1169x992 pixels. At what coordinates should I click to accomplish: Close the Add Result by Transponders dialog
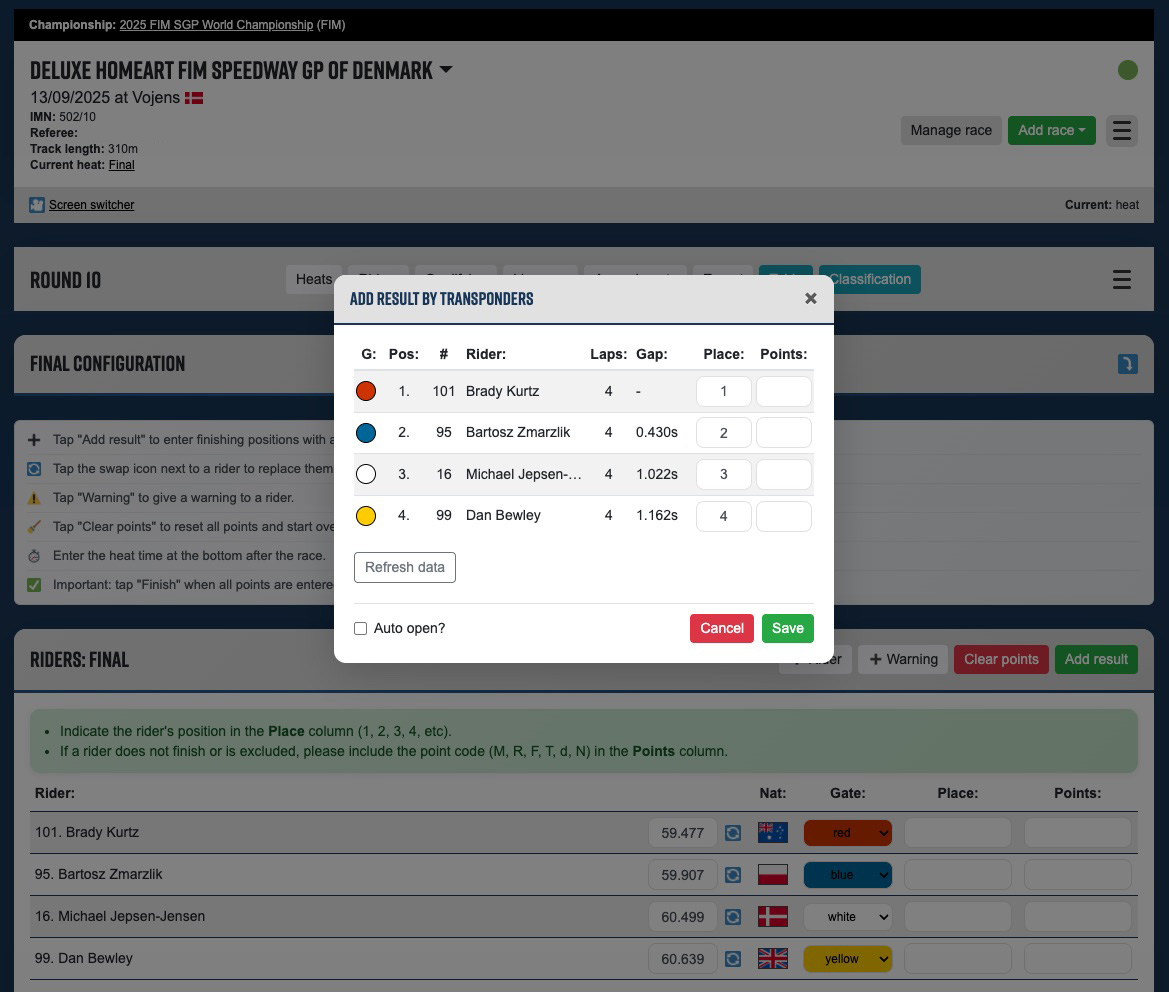click(x=811, y=298)
